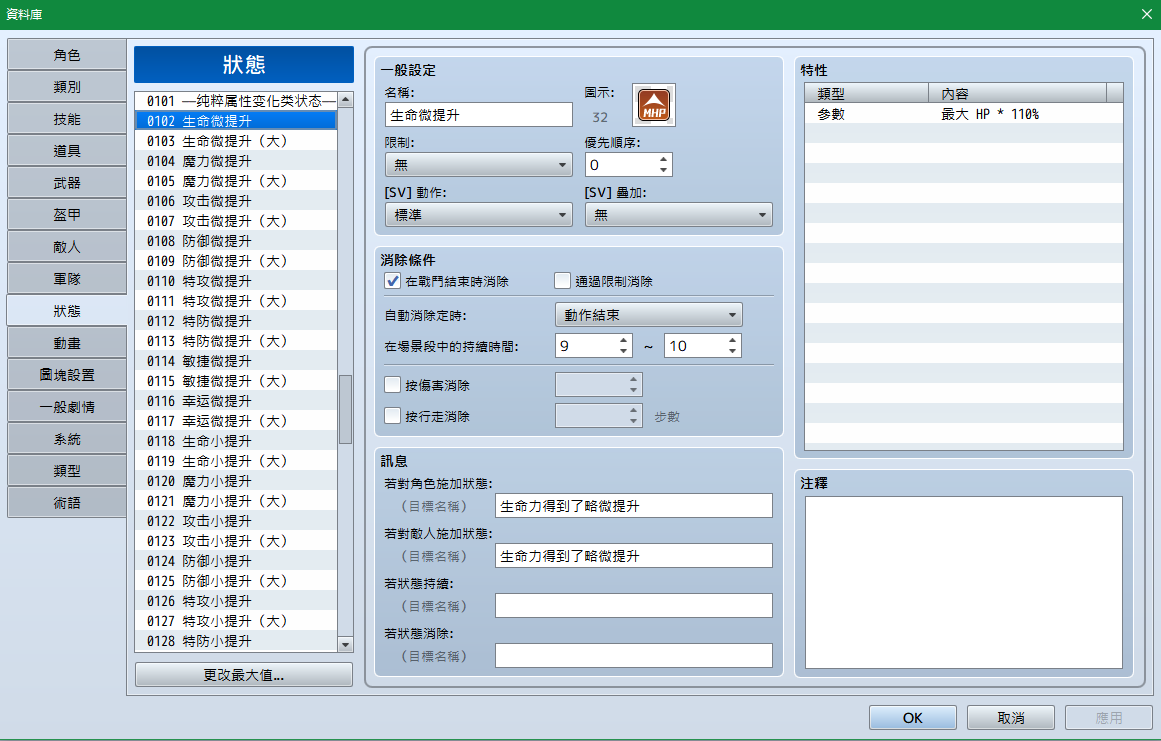The height and width of the screenshot is (741, 1161).
Task: Click the 若狀態消除 message field
Action: 634,656
